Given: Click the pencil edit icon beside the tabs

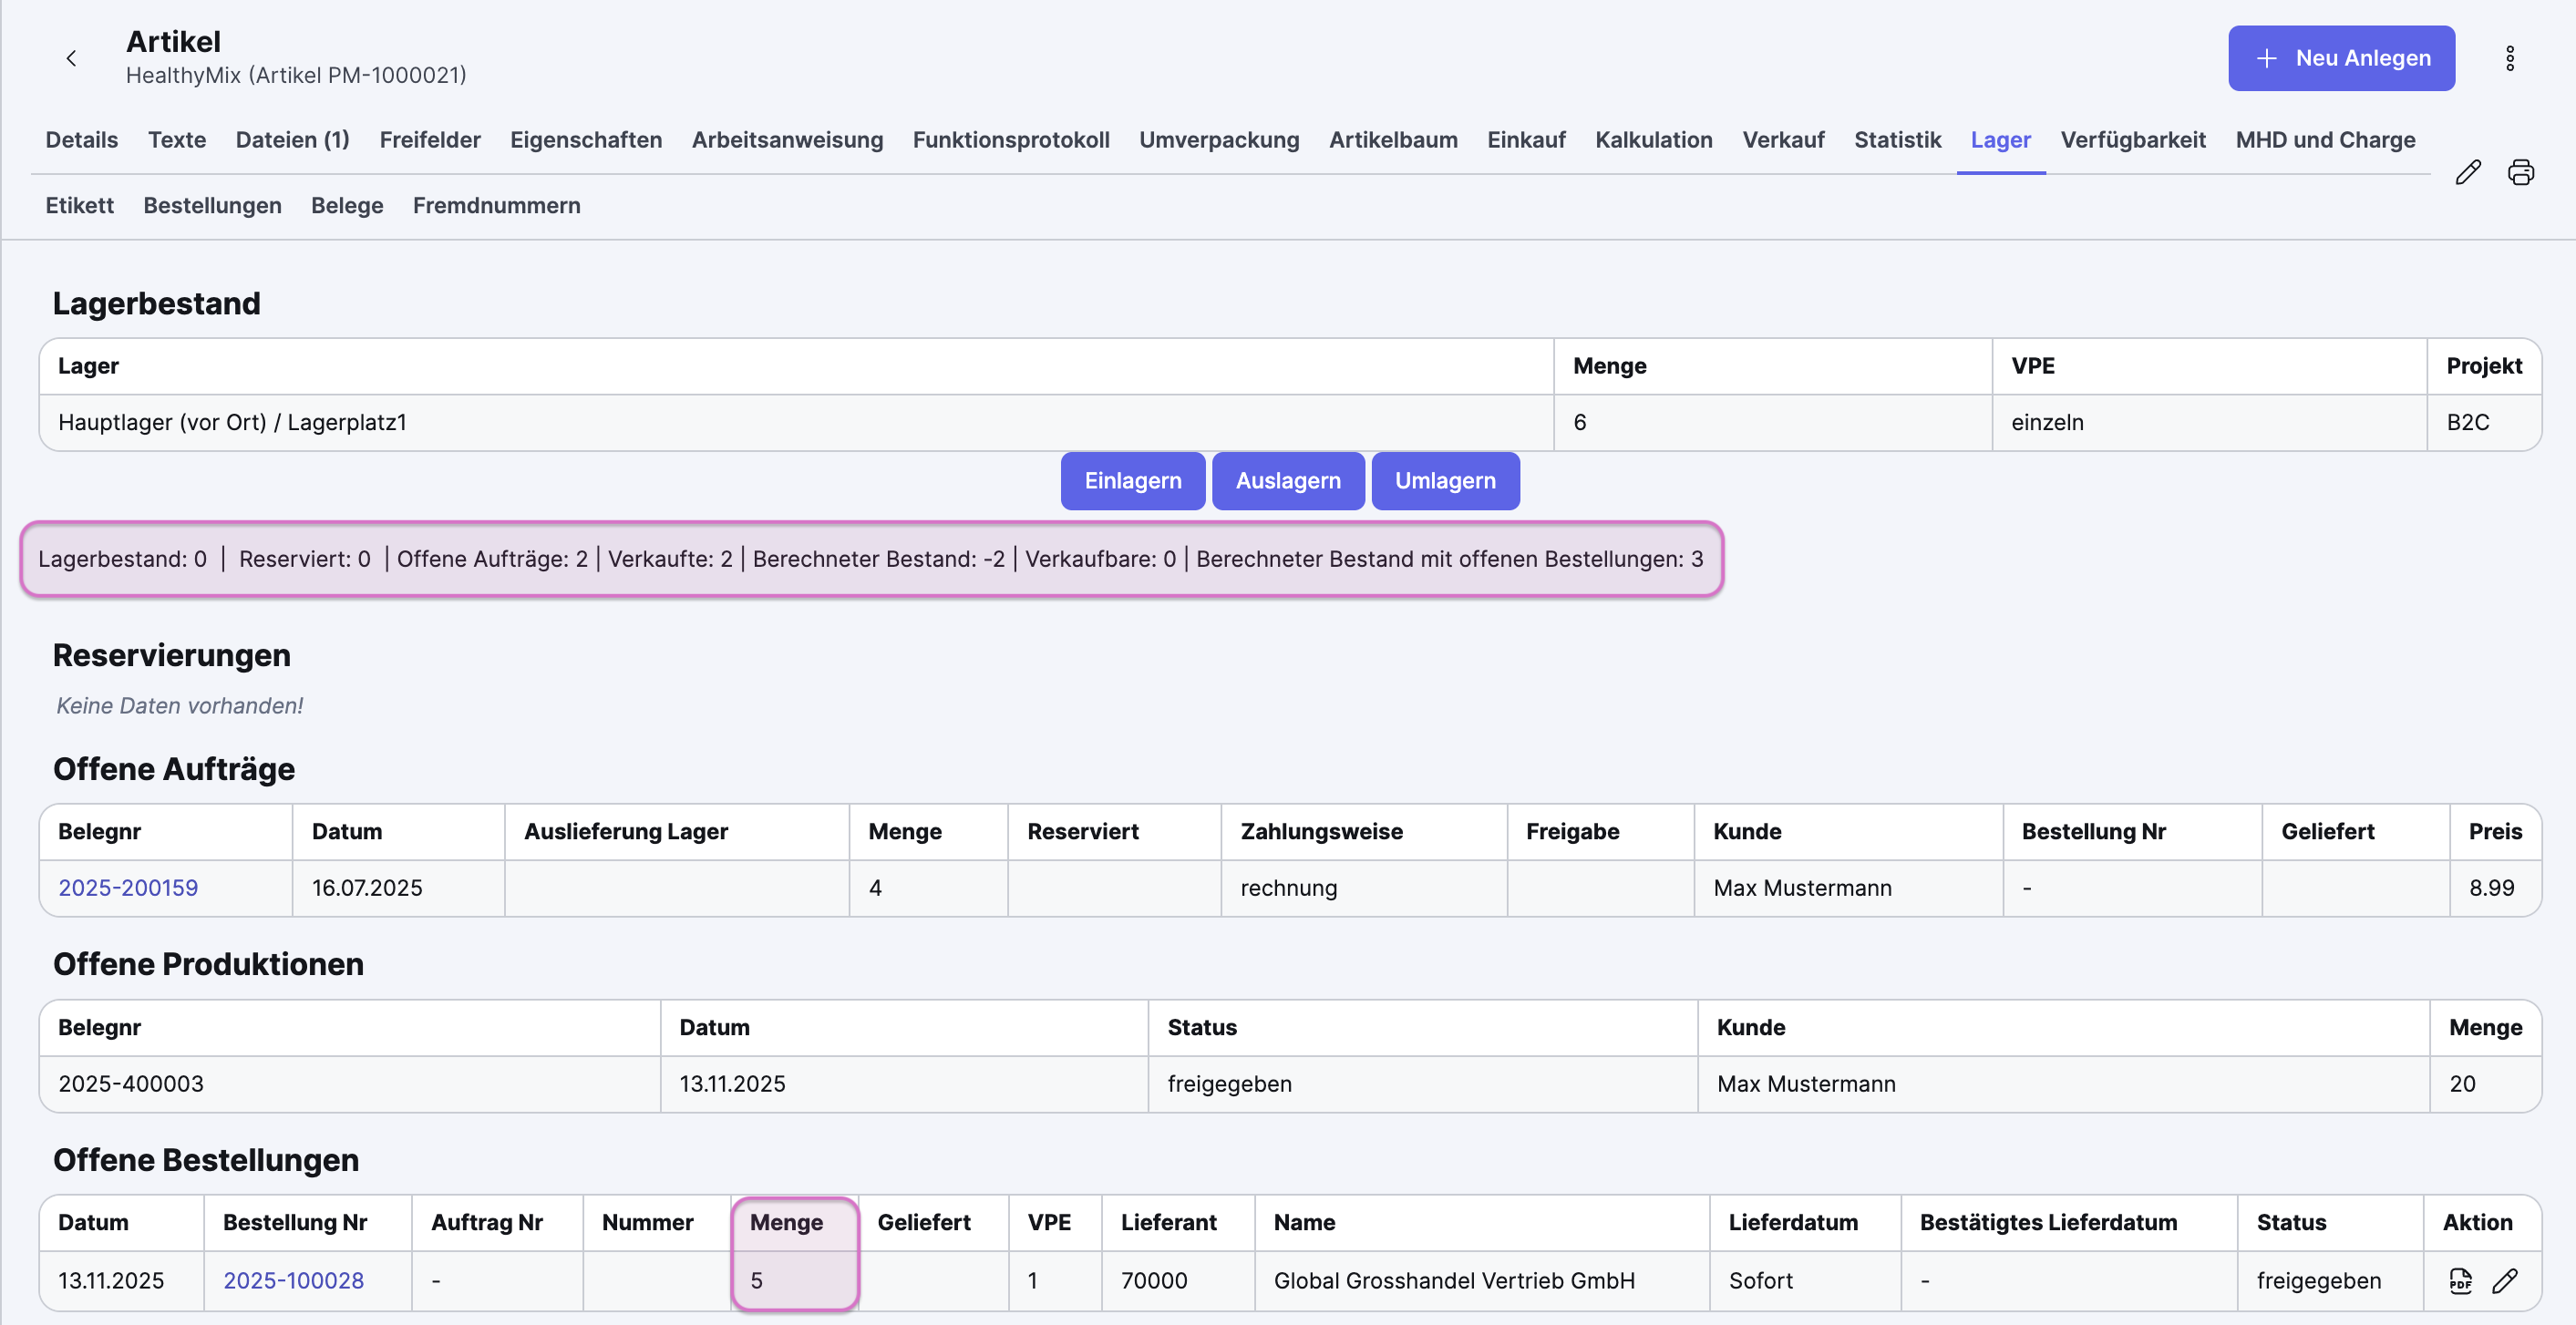Looking at the screenshot, I should [x=2467, y=172].
